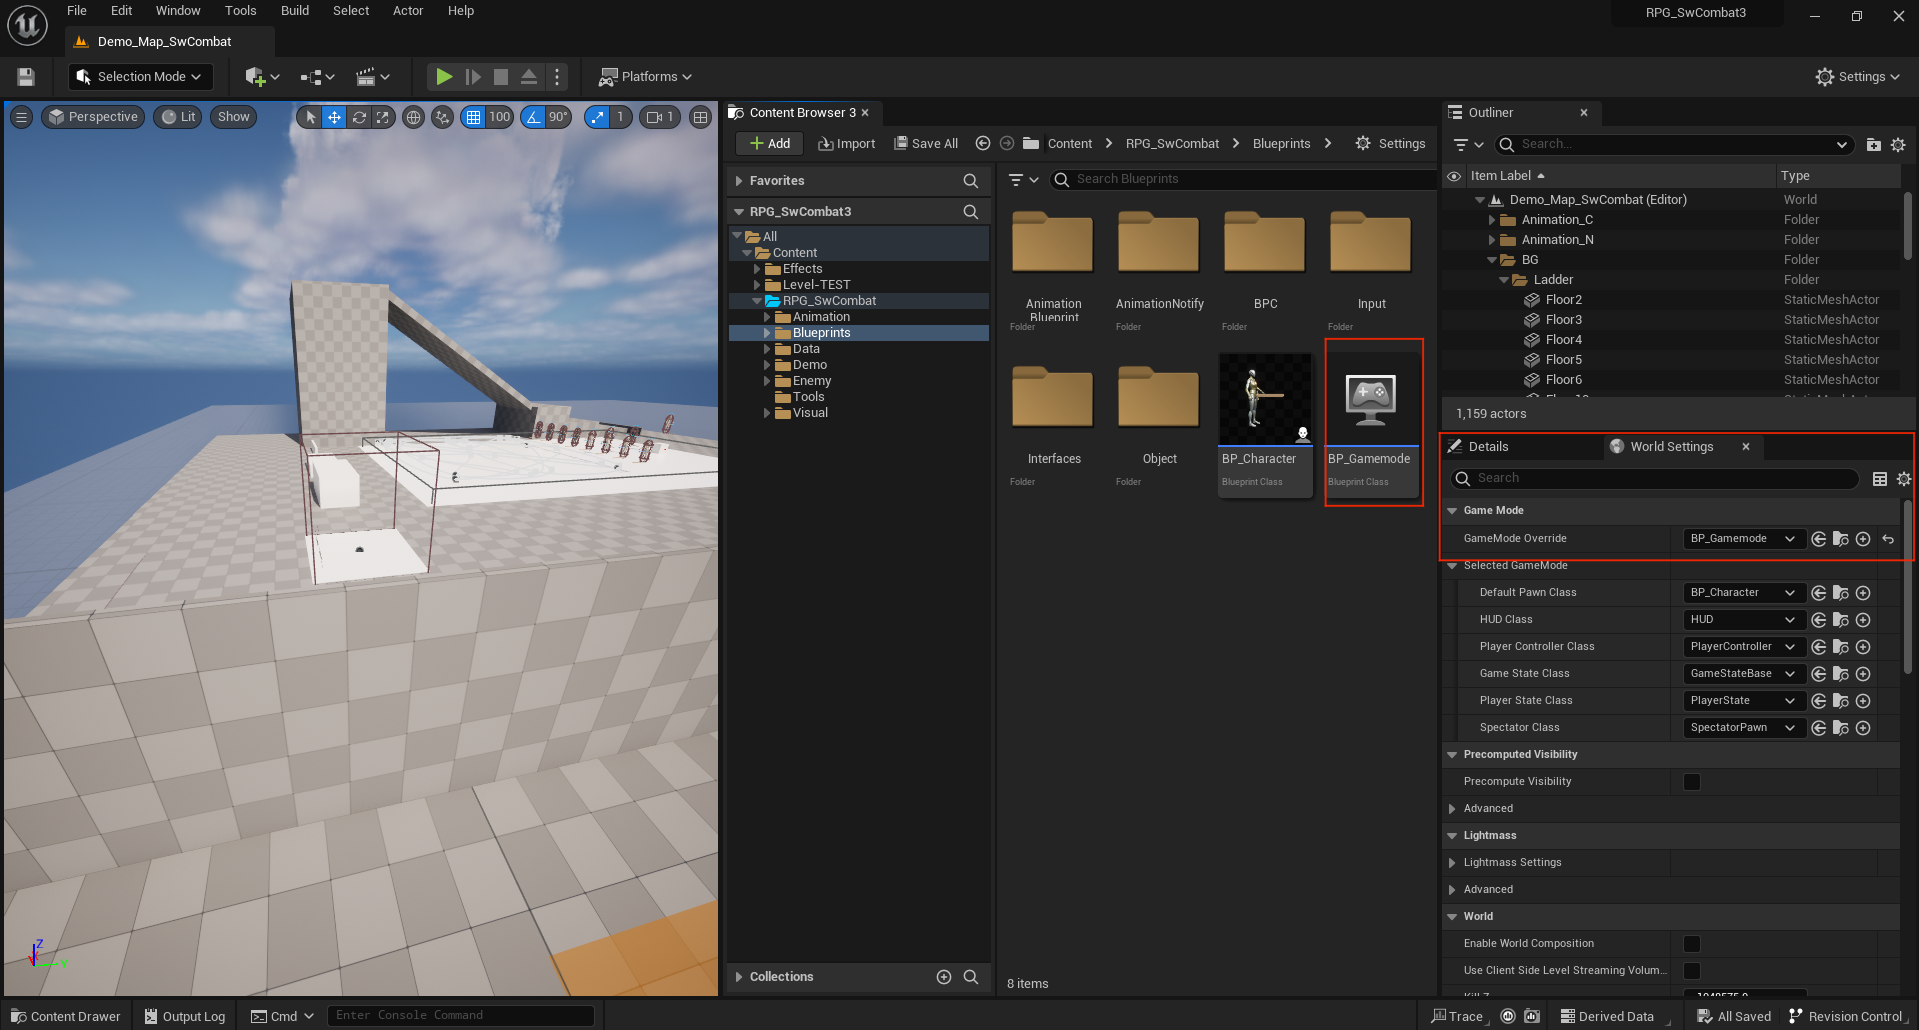Toggle scale snapping in viewport toolbar
This screenshot has height=1030, width=1919.
click(597, 117)
